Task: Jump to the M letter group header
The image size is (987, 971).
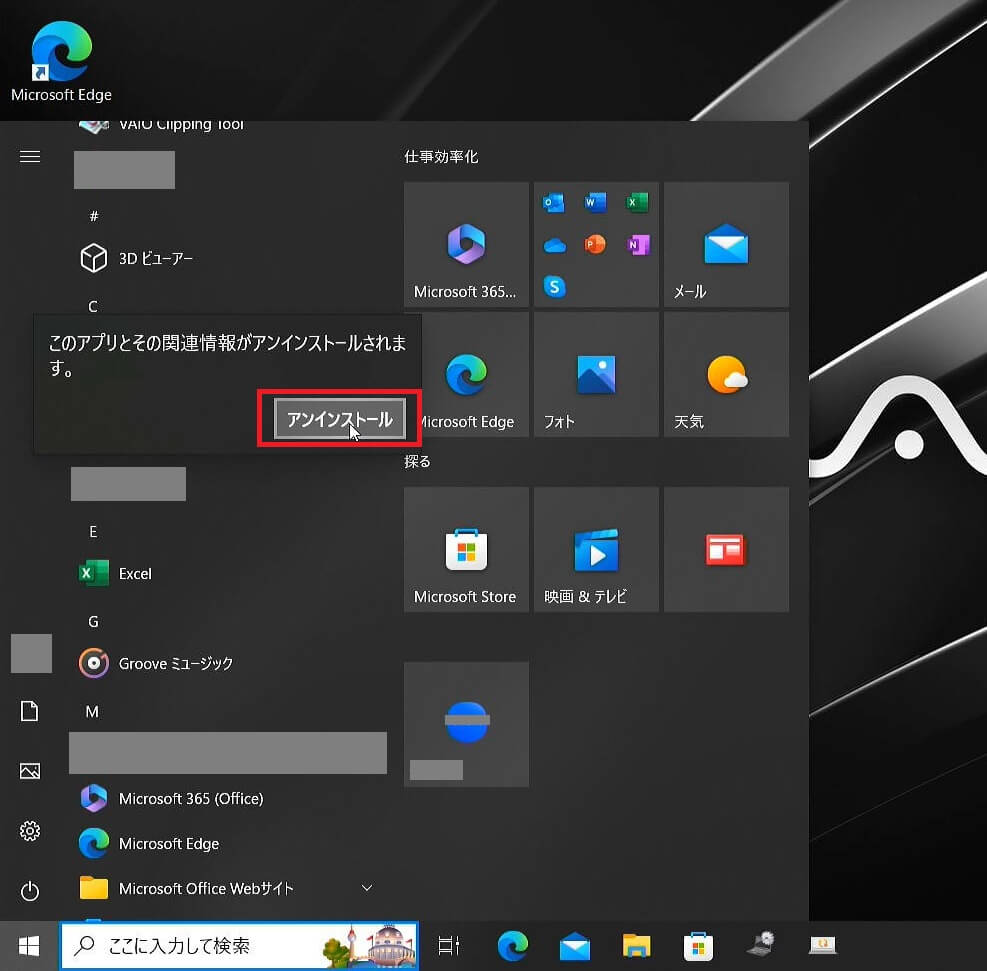Action: click(x=92, y=711)
